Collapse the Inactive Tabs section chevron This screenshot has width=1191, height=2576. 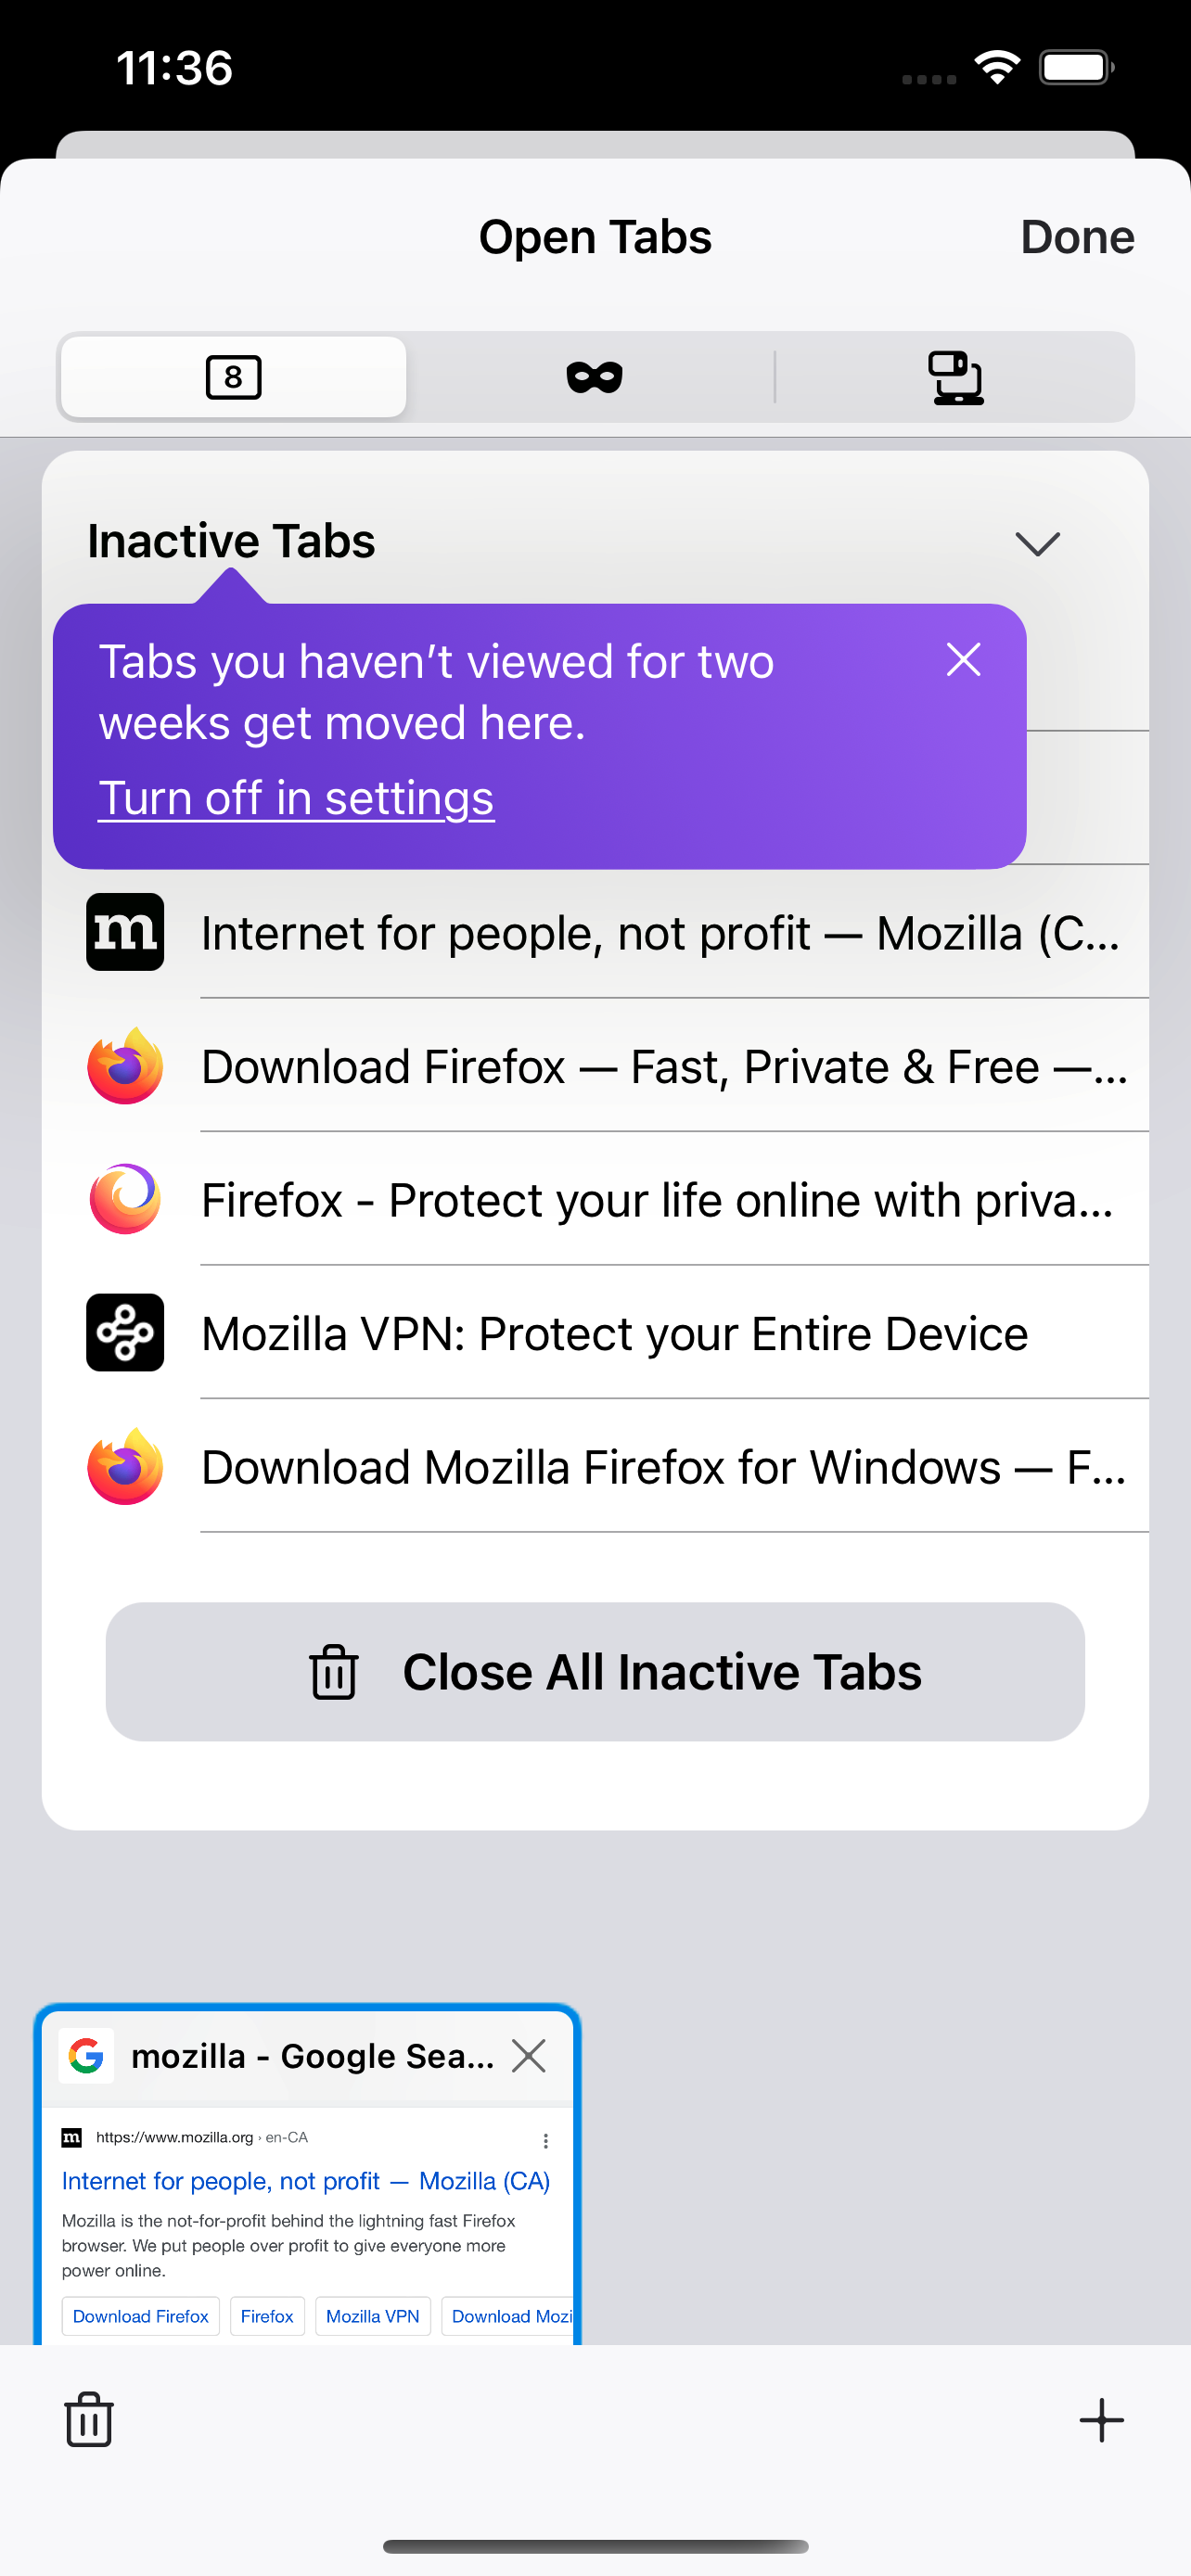coord(1036,544)
